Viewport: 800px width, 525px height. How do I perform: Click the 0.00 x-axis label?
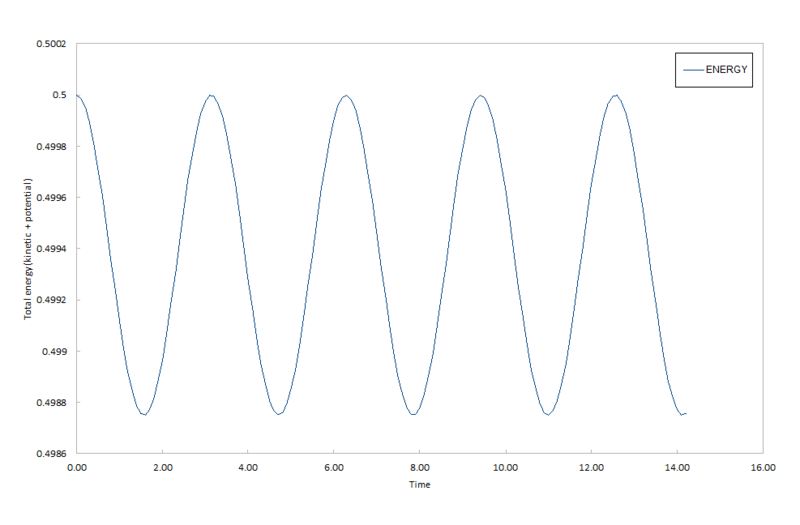pos(77,468)
